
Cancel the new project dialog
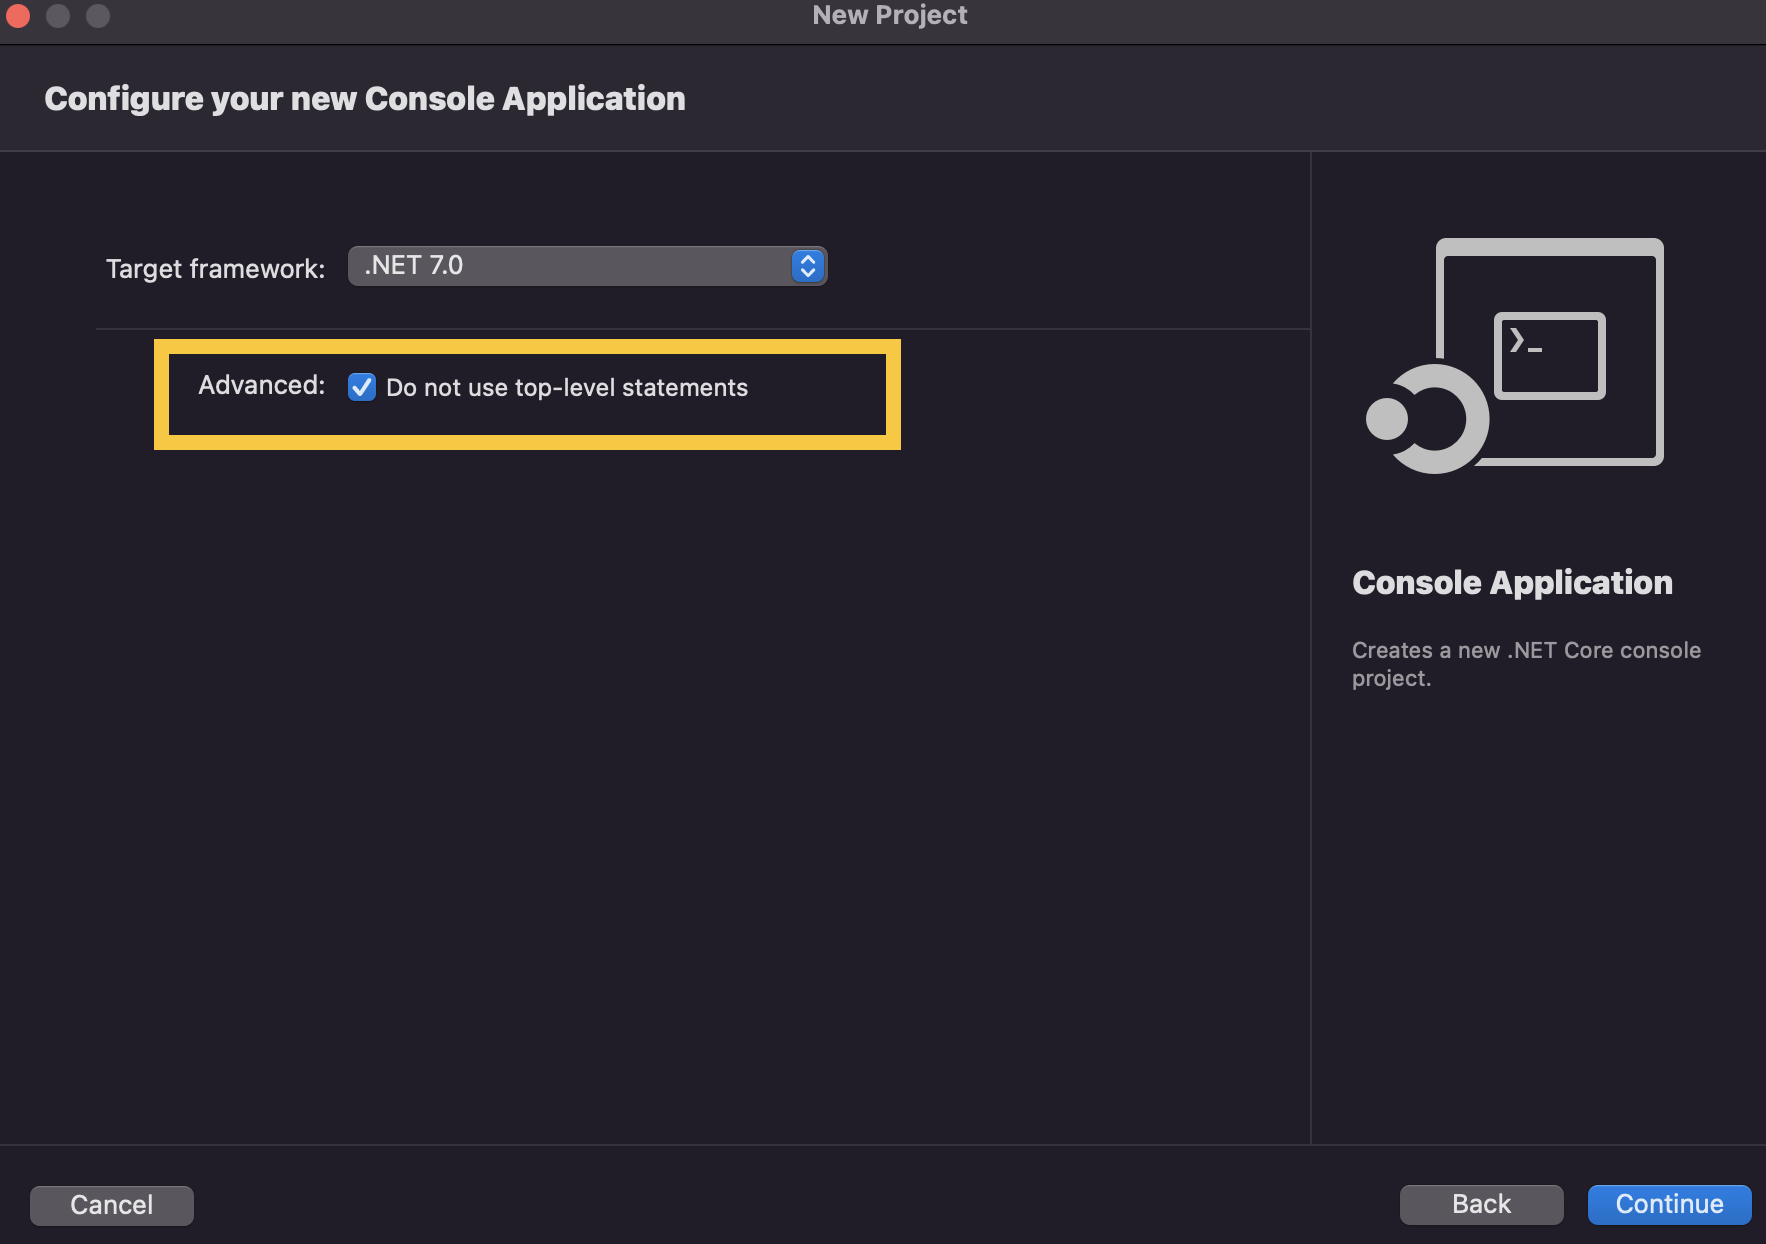pos(111,1205)
